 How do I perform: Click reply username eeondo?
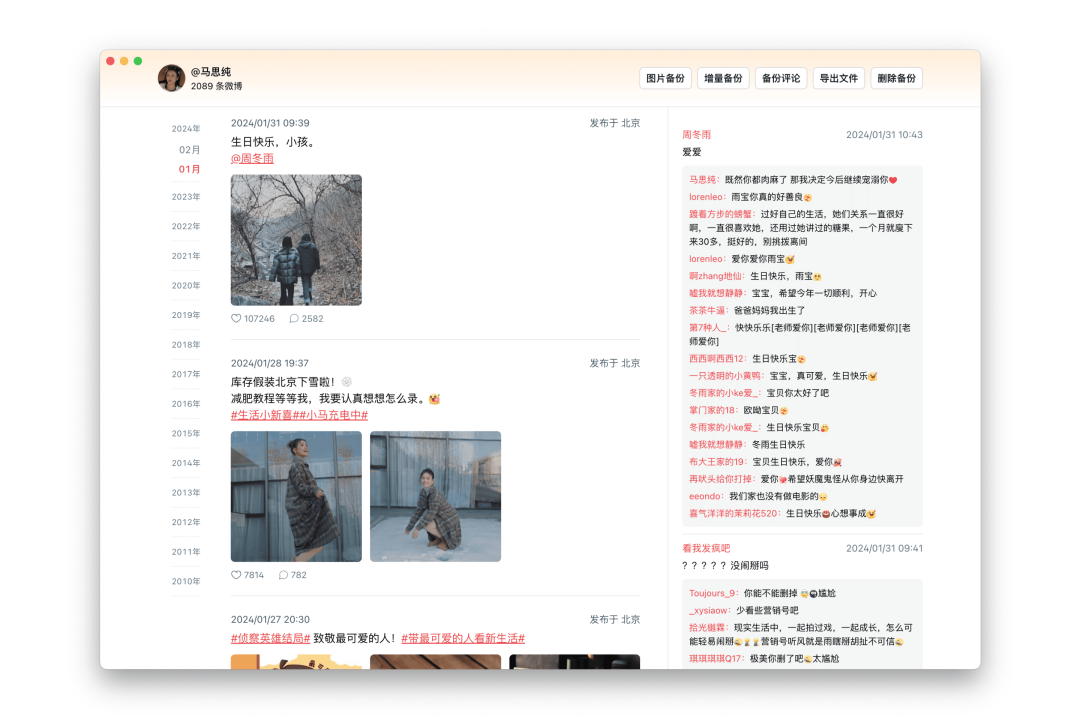(706, 497)
